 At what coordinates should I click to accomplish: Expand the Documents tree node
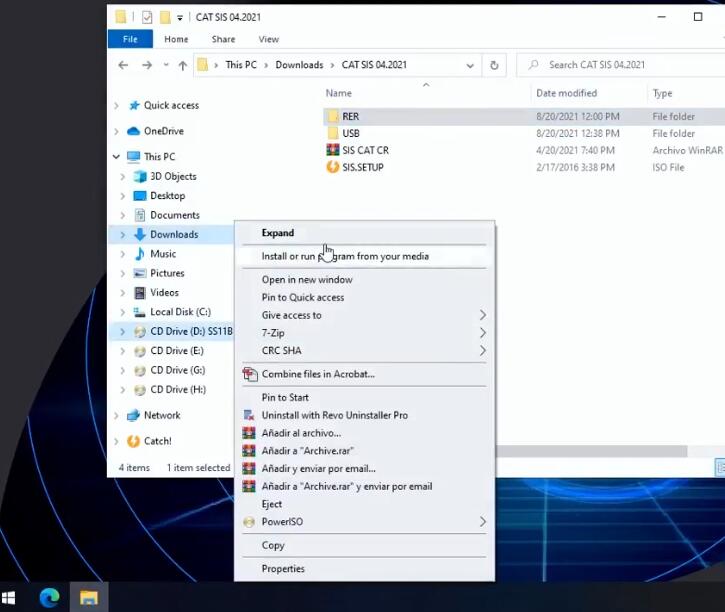coord(123,215)
